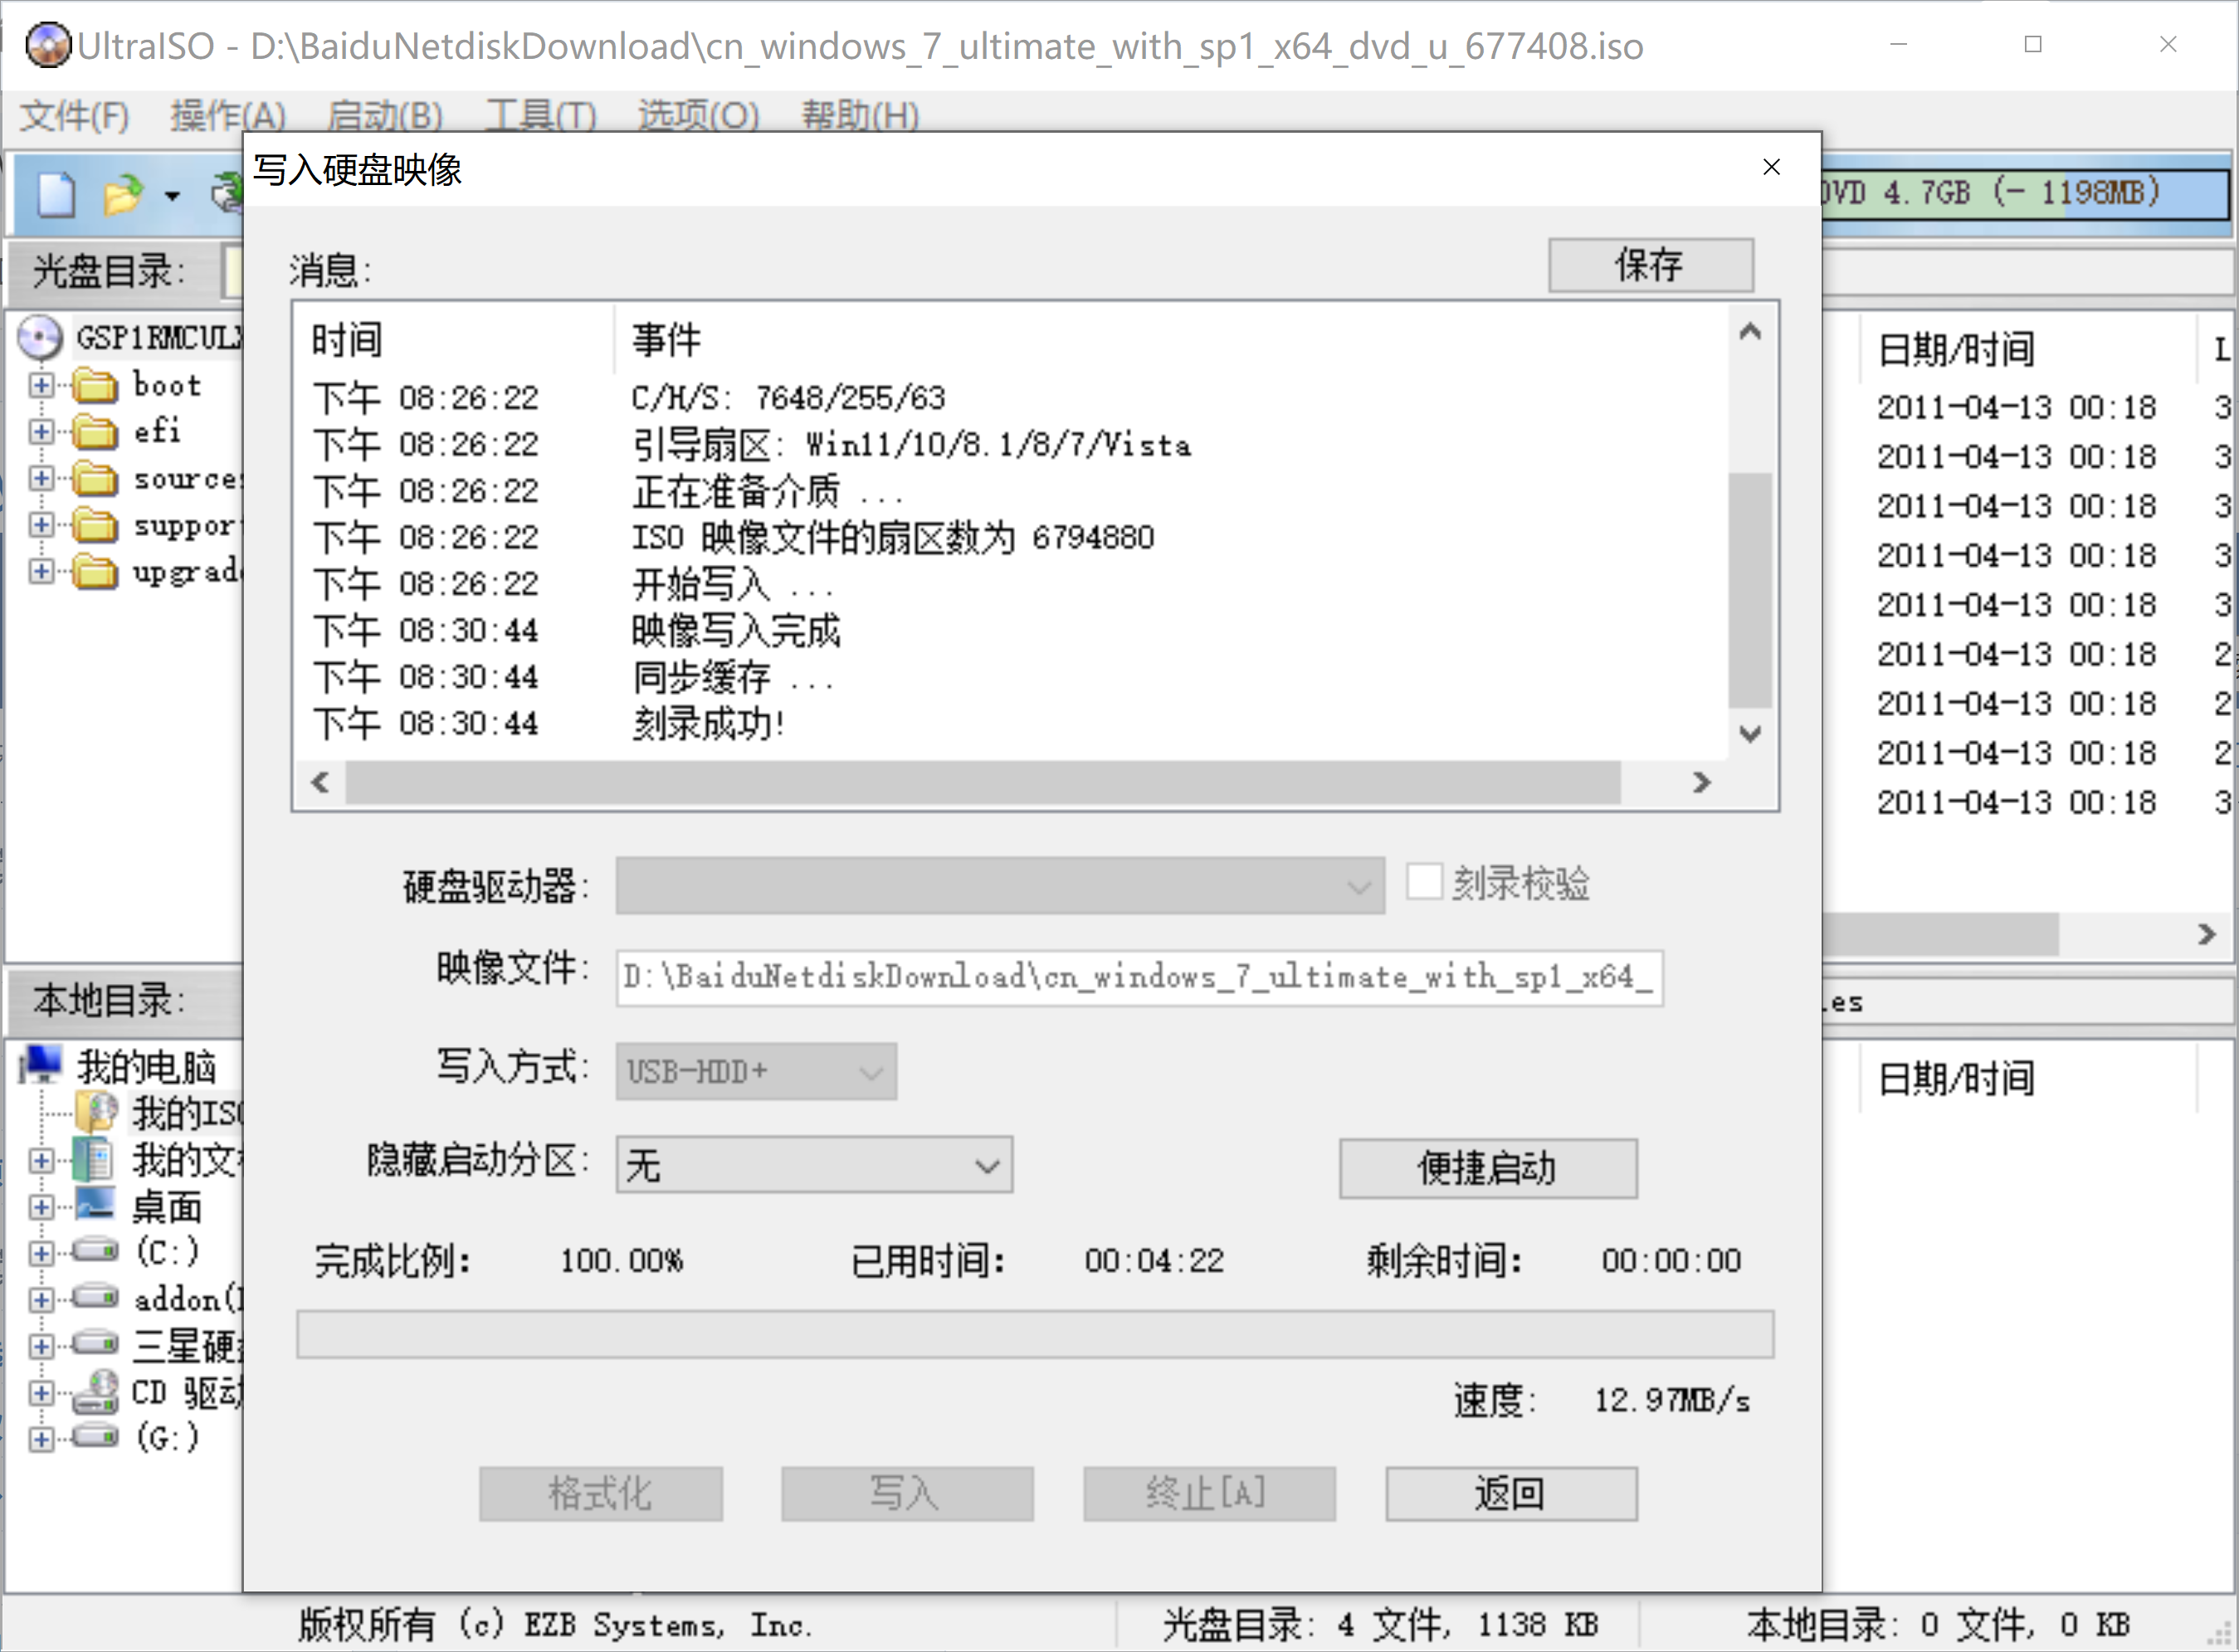Click the message log scroll right arrow

point(1701,782)
